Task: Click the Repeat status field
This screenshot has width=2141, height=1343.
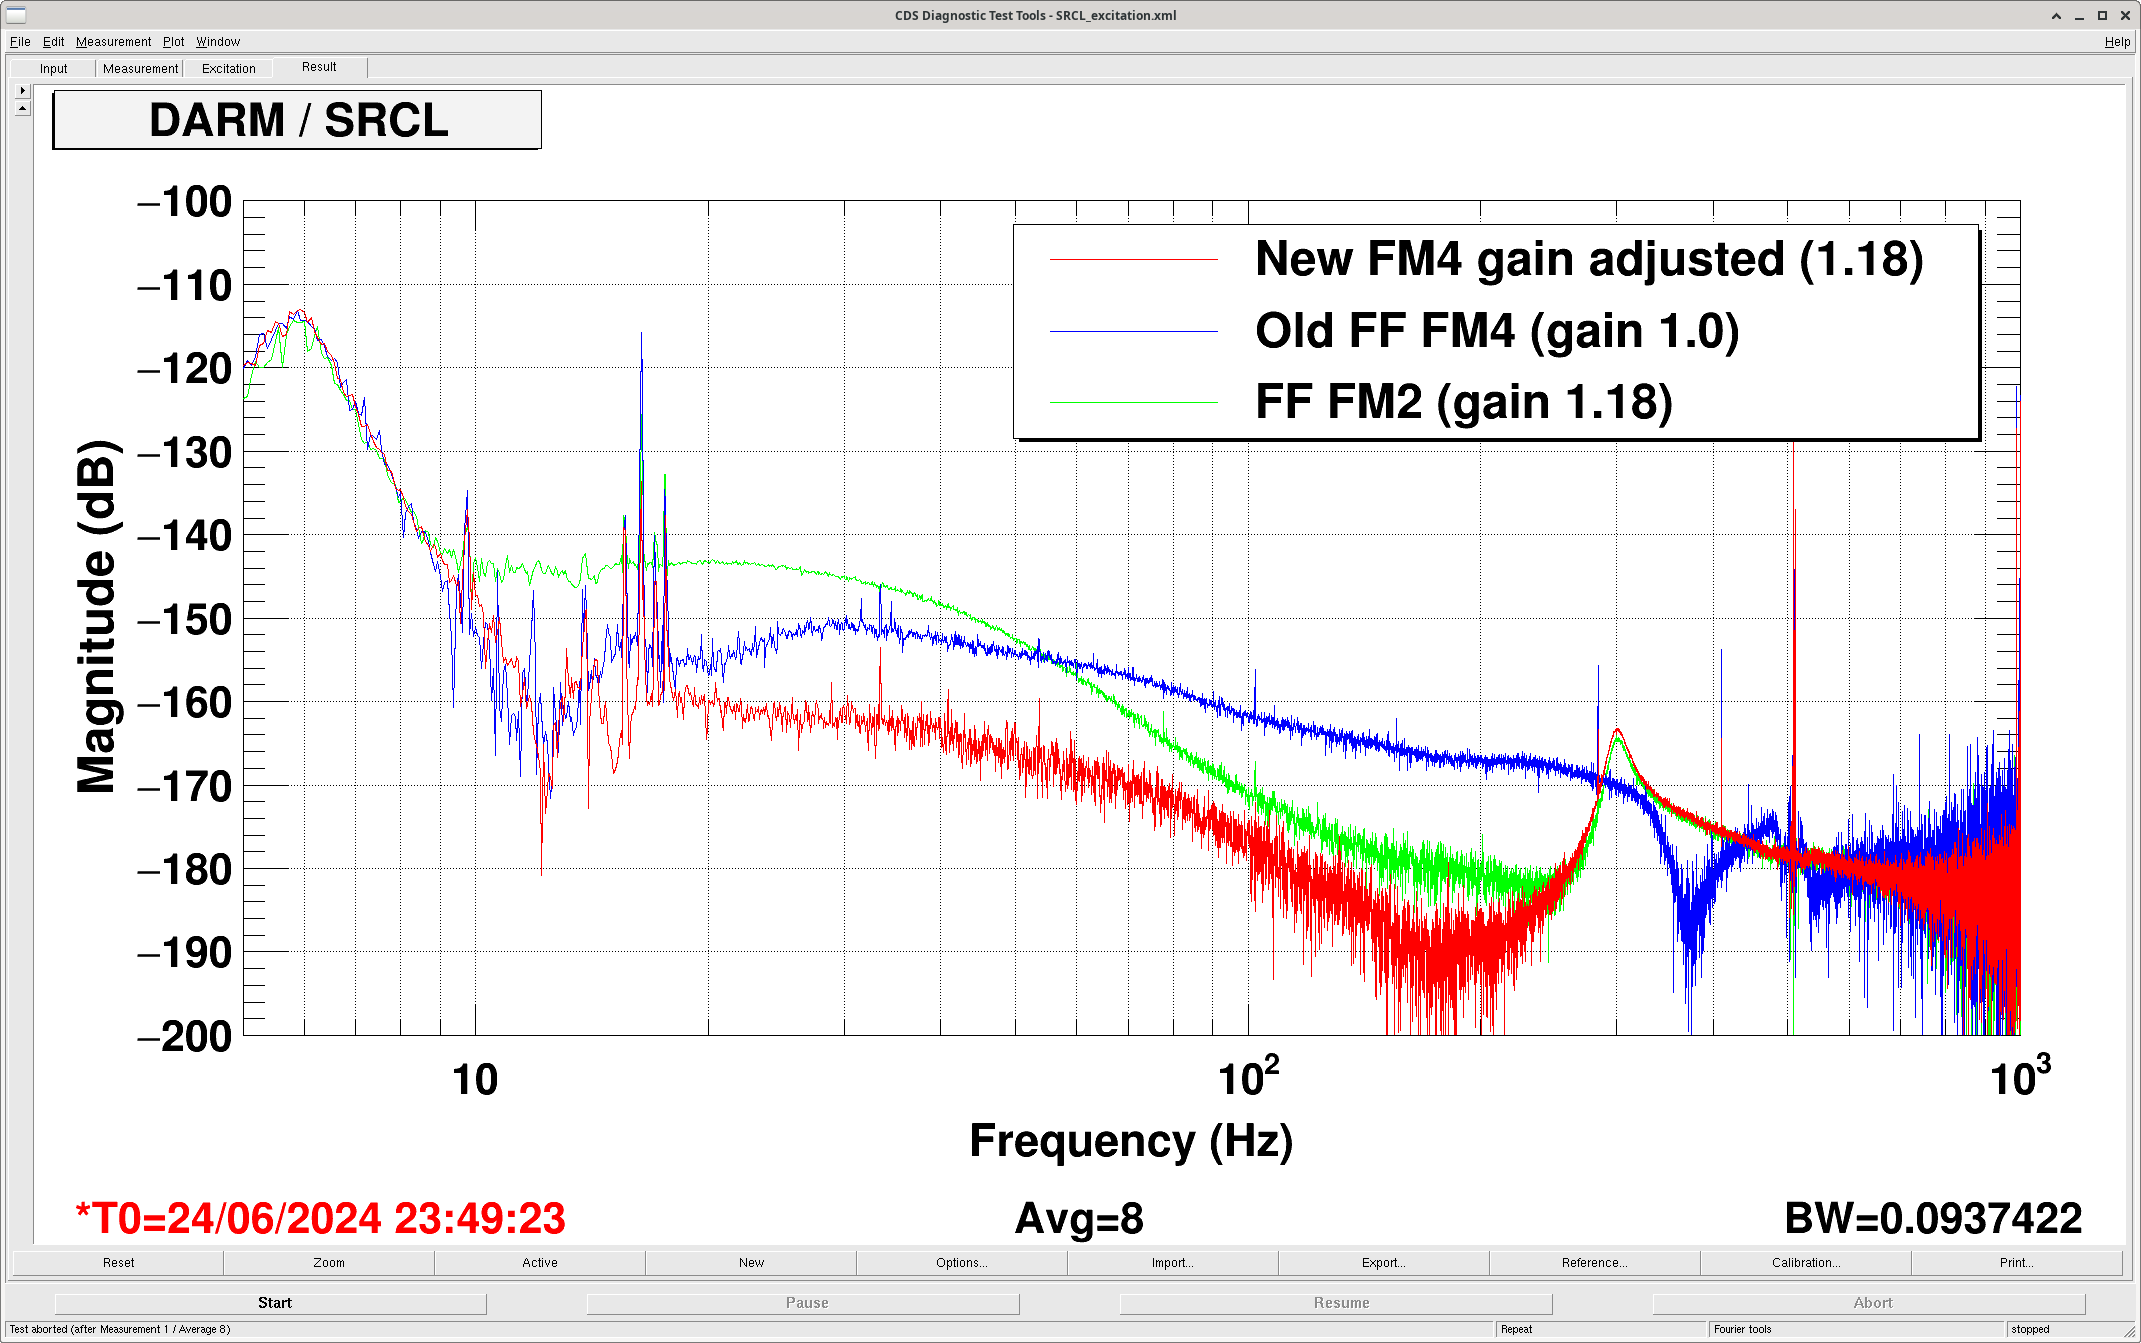Action: (1601, 1329)
